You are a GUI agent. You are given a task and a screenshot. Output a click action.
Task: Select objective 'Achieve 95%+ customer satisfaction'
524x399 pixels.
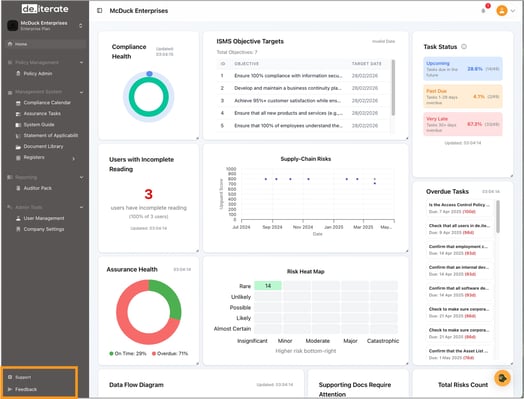point(303,101)
